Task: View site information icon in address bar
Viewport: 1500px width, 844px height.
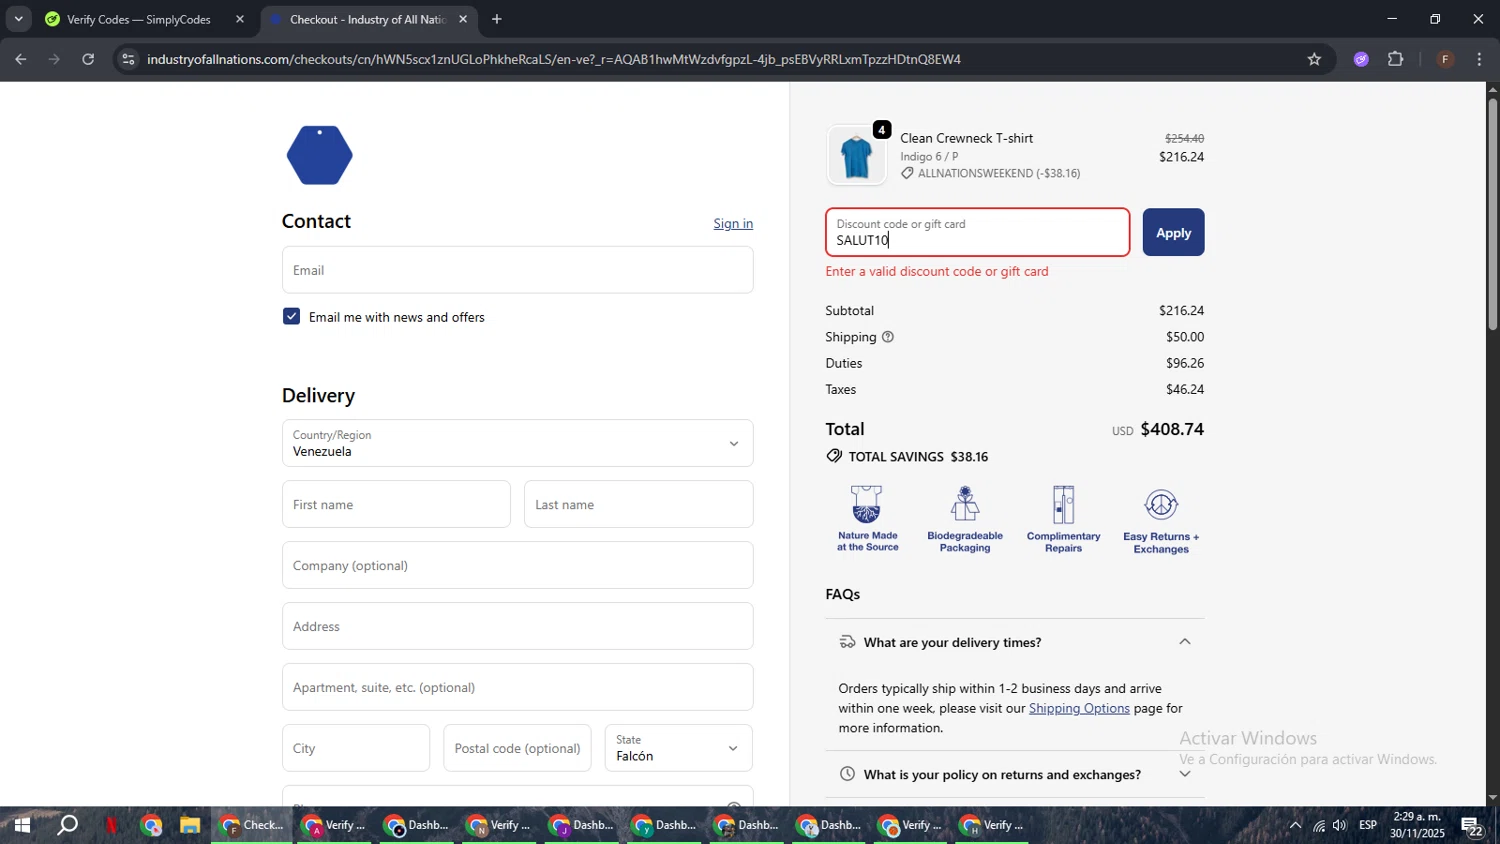Action: click(127, 59)
